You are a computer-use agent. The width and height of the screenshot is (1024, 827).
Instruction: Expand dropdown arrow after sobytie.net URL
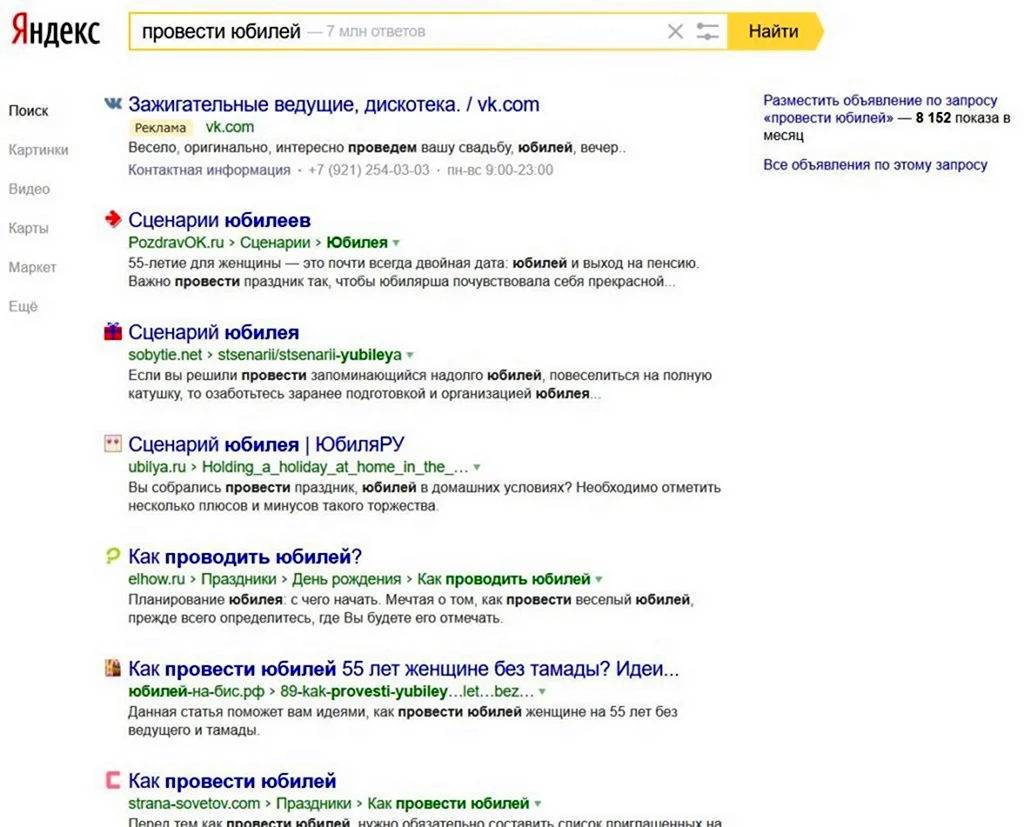click(410, 355)
